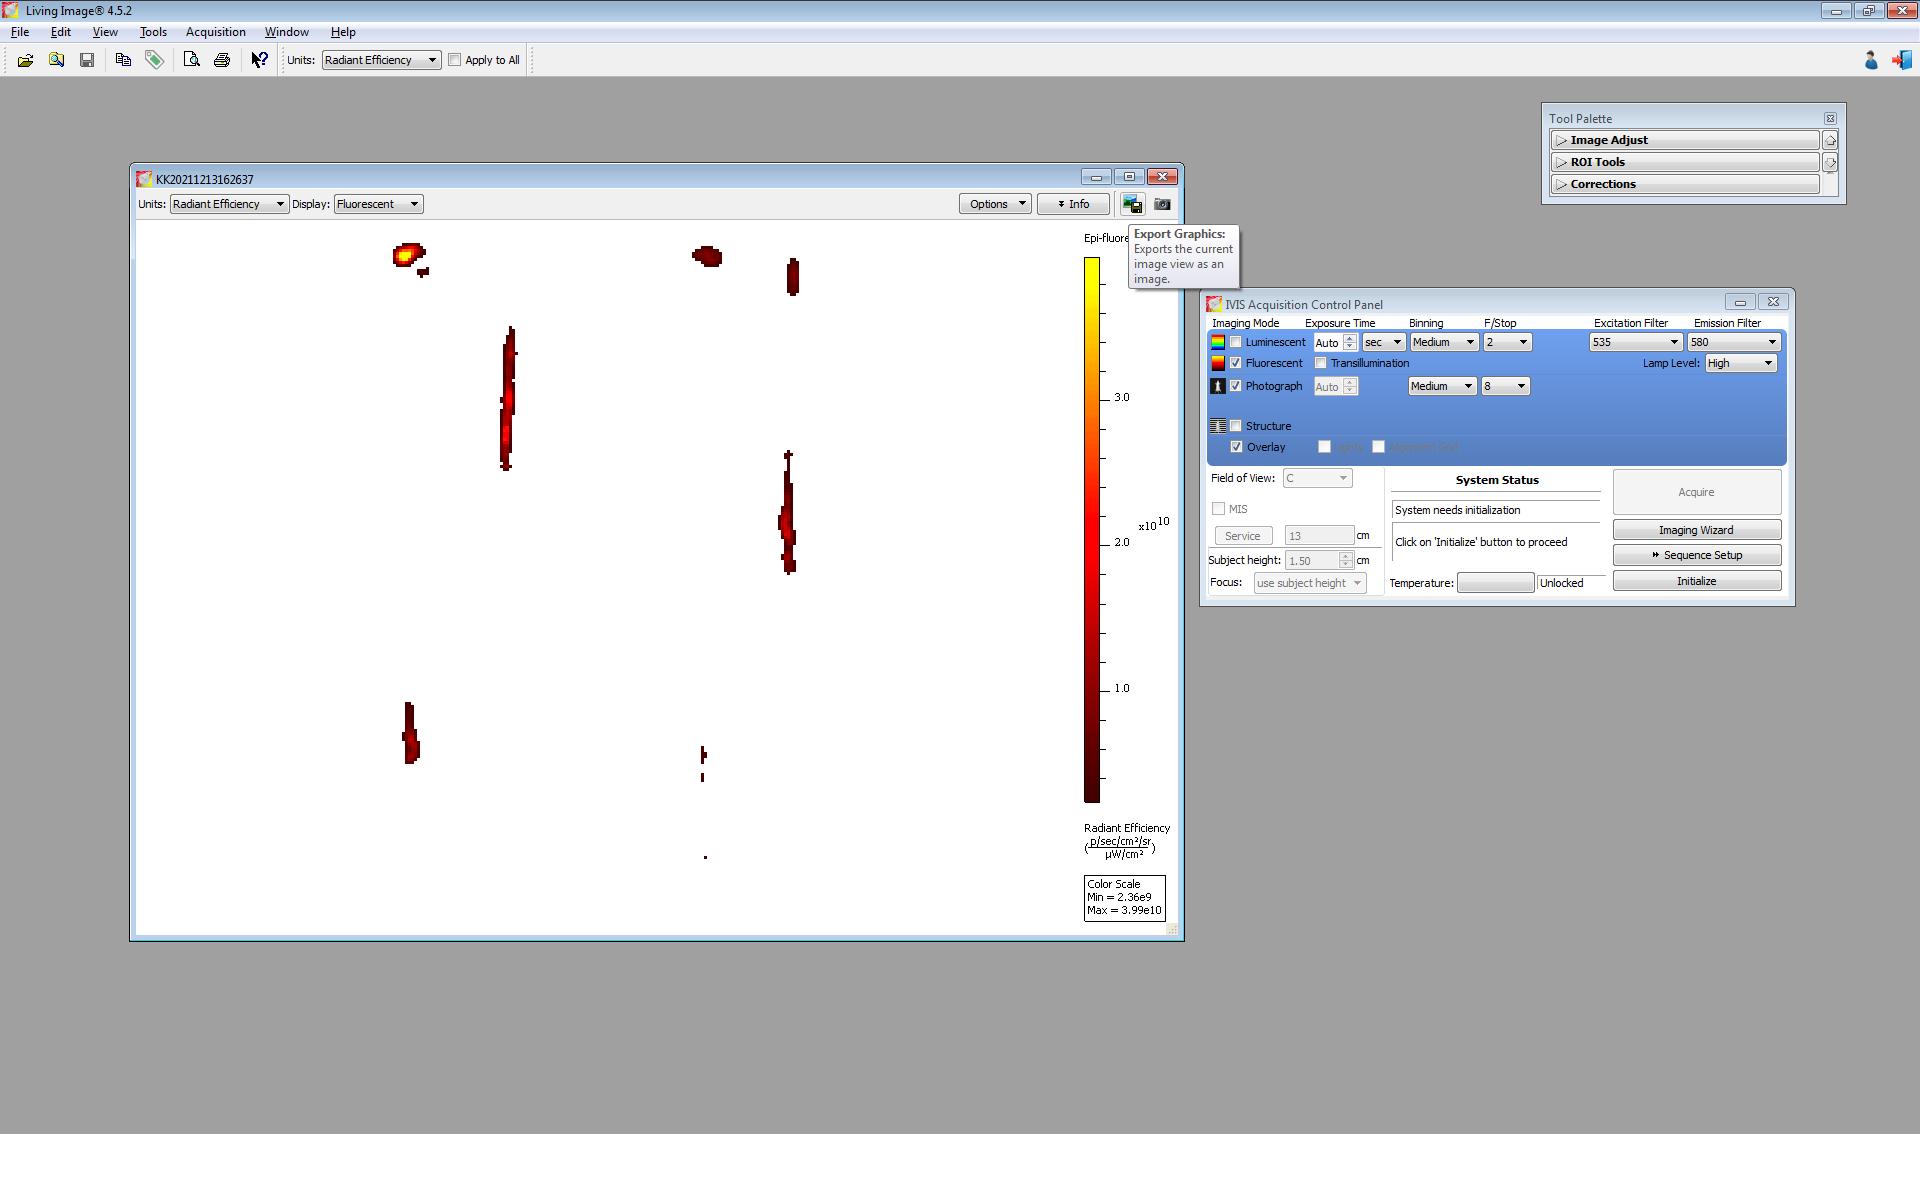Click the camera snapshot icon in image window

pyautogui.click(x=1162, y=204)
